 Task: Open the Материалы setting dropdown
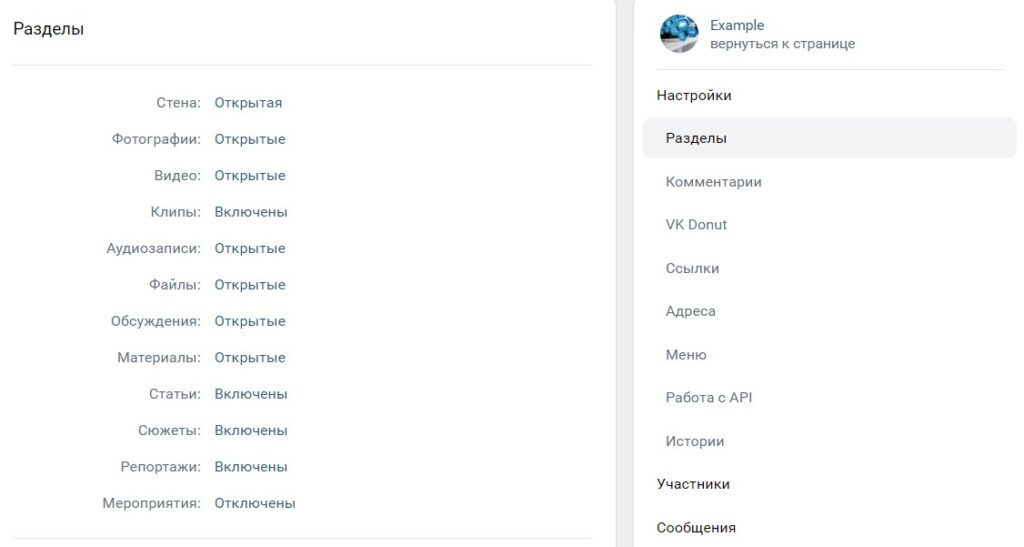pyautogui.click(x=249, y=358)
